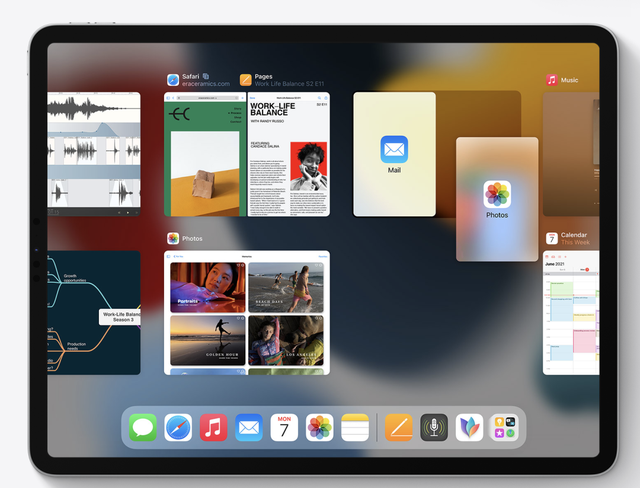Viewport: 640px width, 488px height.
Task: Click the WORK-LIFE BALANCE headline in Pages
Action: coord(272,109)
